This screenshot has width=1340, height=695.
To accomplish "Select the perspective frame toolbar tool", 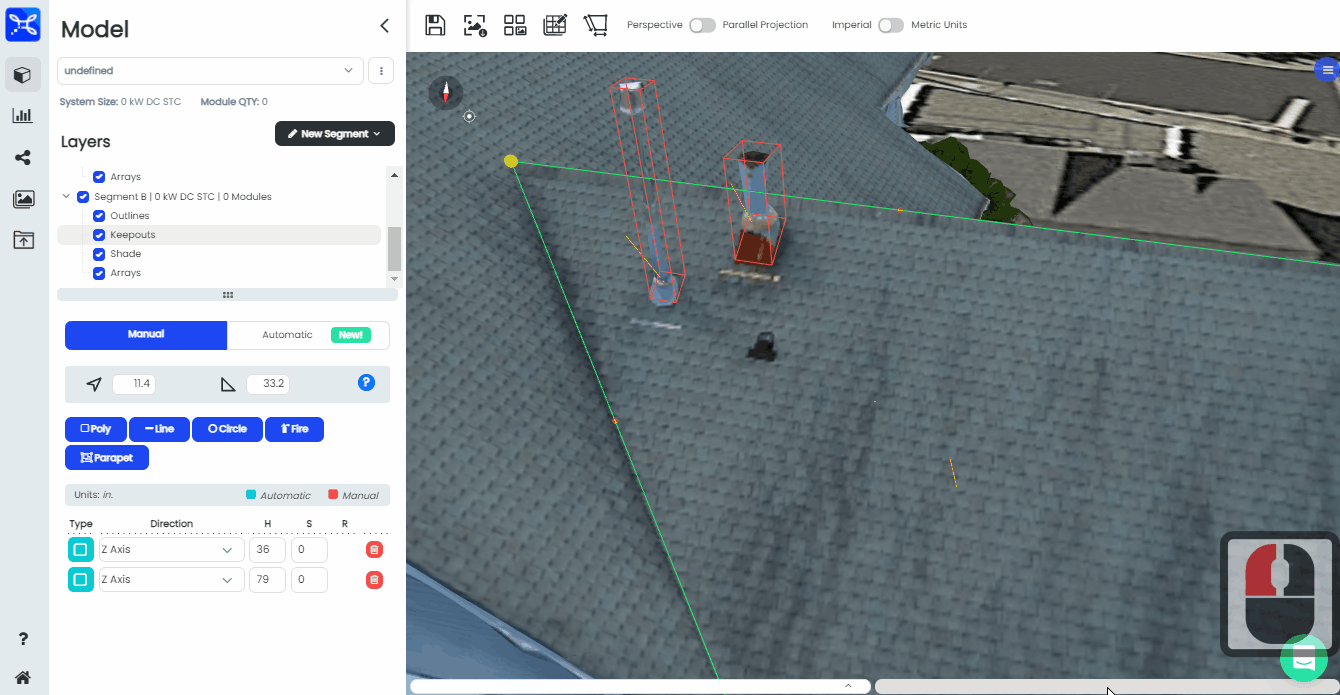I will click(596, 25).
